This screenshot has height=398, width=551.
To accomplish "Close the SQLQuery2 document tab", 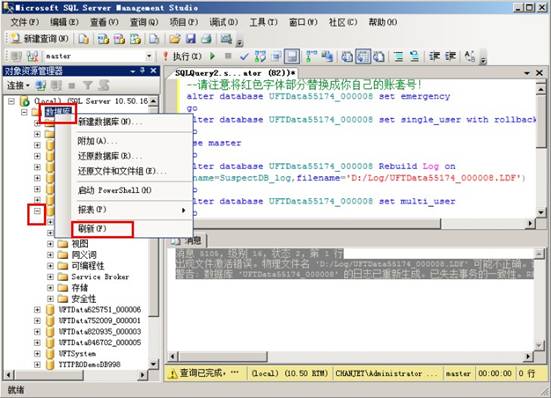I will [539, 73].
